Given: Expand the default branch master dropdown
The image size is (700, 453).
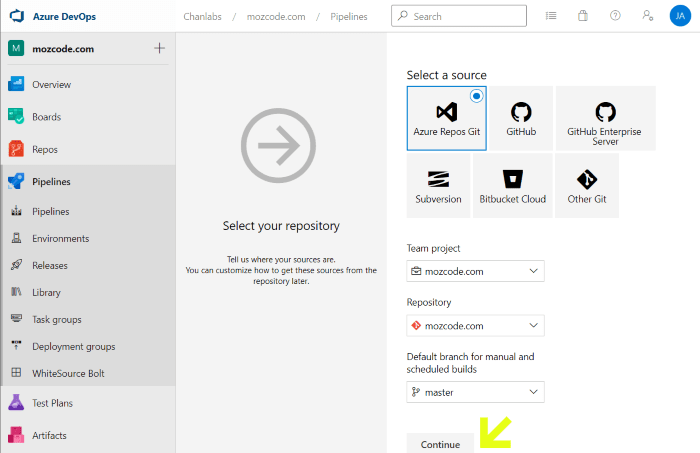Looking at the screenshot, I should [x=475, y=392].
